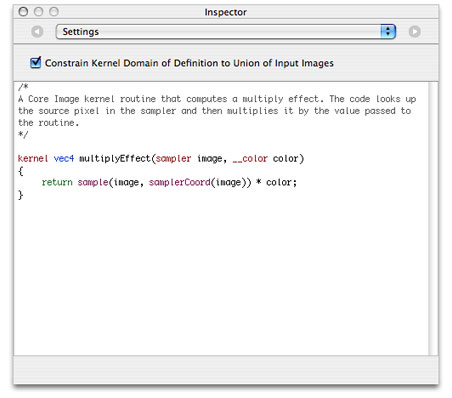Click the back arrow in Inspector
This screenshot has height=398, width=452.
click(37, 32)
